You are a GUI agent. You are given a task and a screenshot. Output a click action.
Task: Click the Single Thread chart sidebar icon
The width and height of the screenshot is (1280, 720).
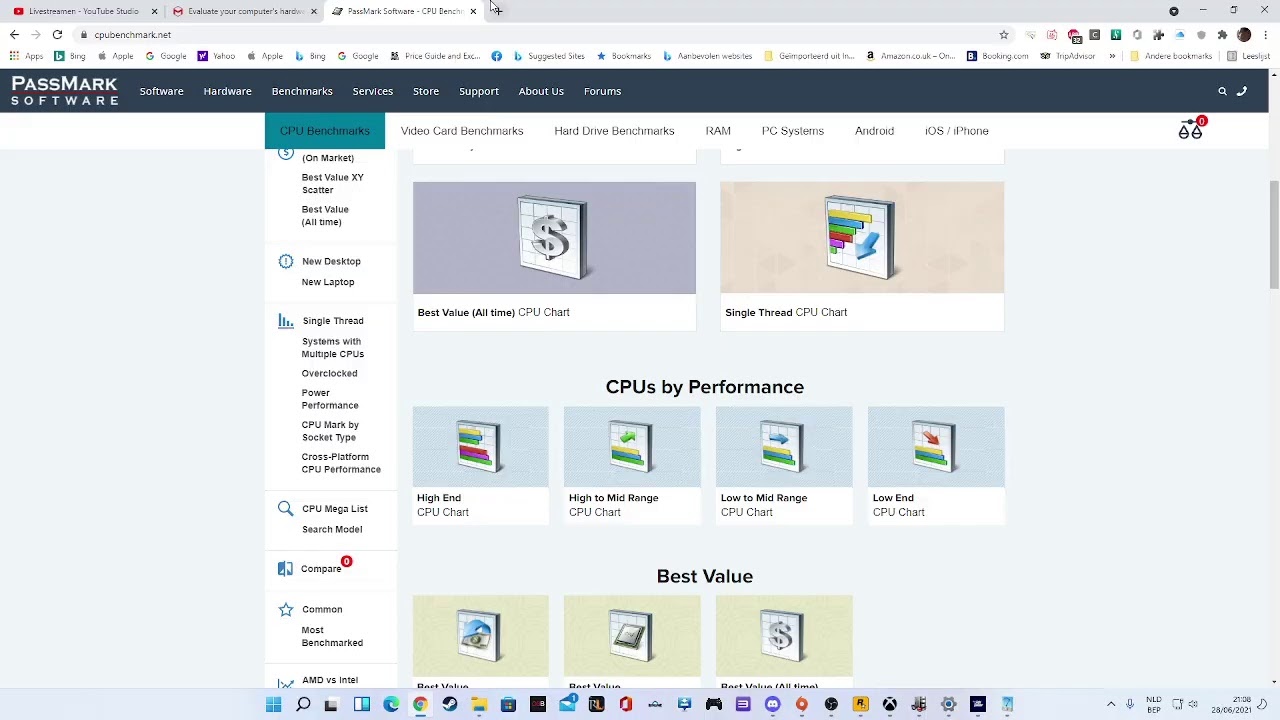point(286,321)
